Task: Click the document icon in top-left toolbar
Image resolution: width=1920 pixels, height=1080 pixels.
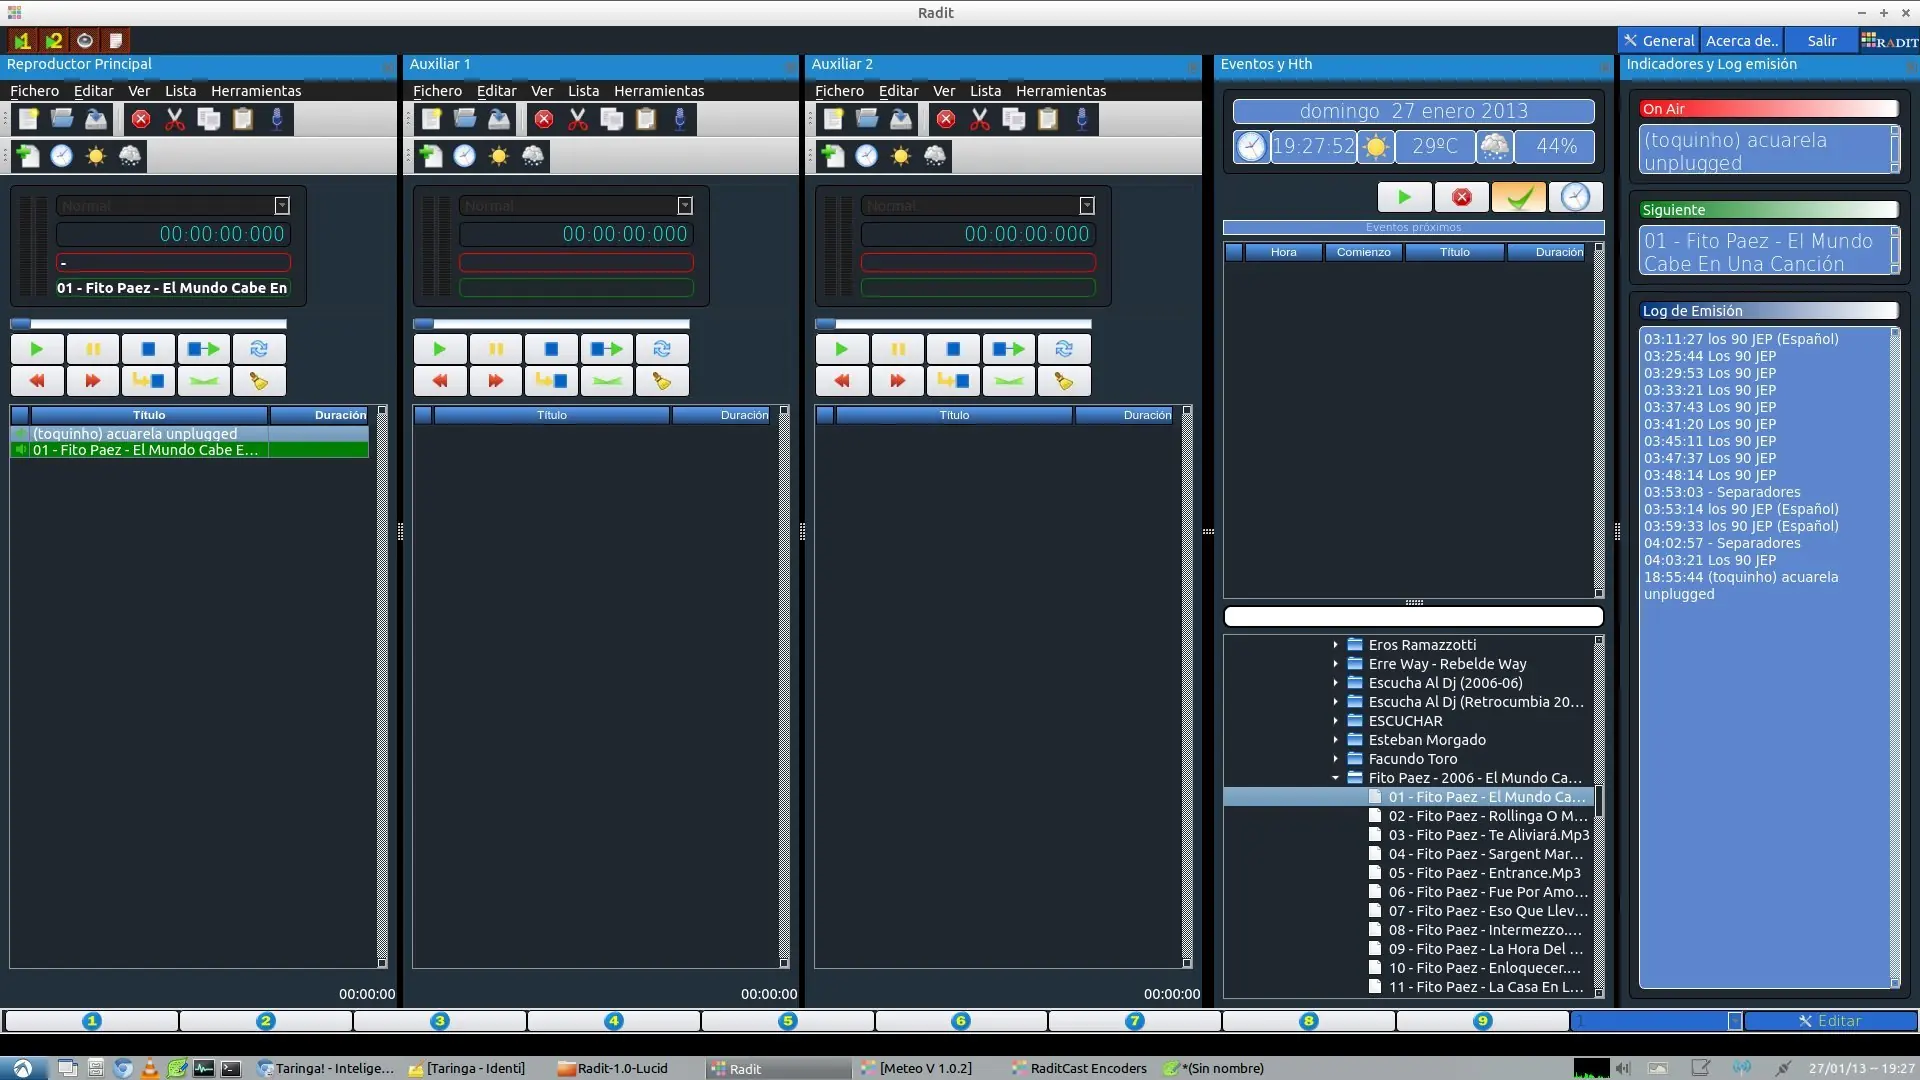Action: pyautogui.click(x=116, y=40)
